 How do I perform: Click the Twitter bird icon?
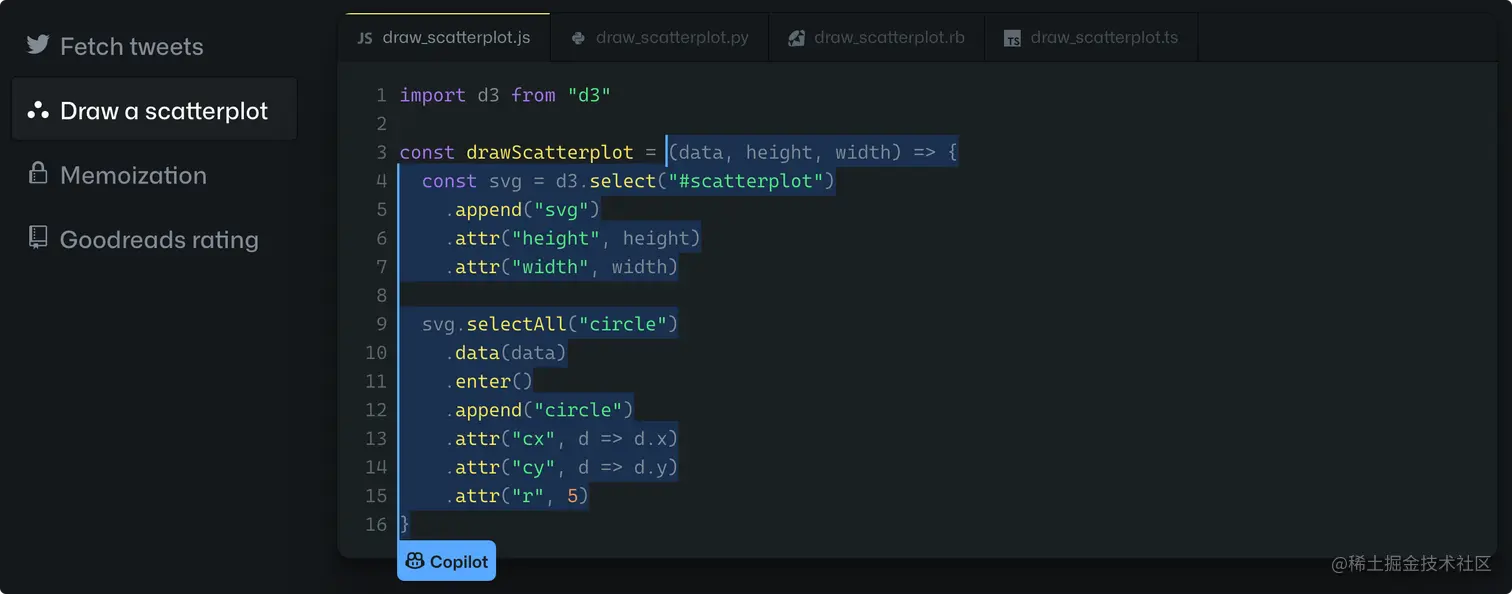click(38, 45)
